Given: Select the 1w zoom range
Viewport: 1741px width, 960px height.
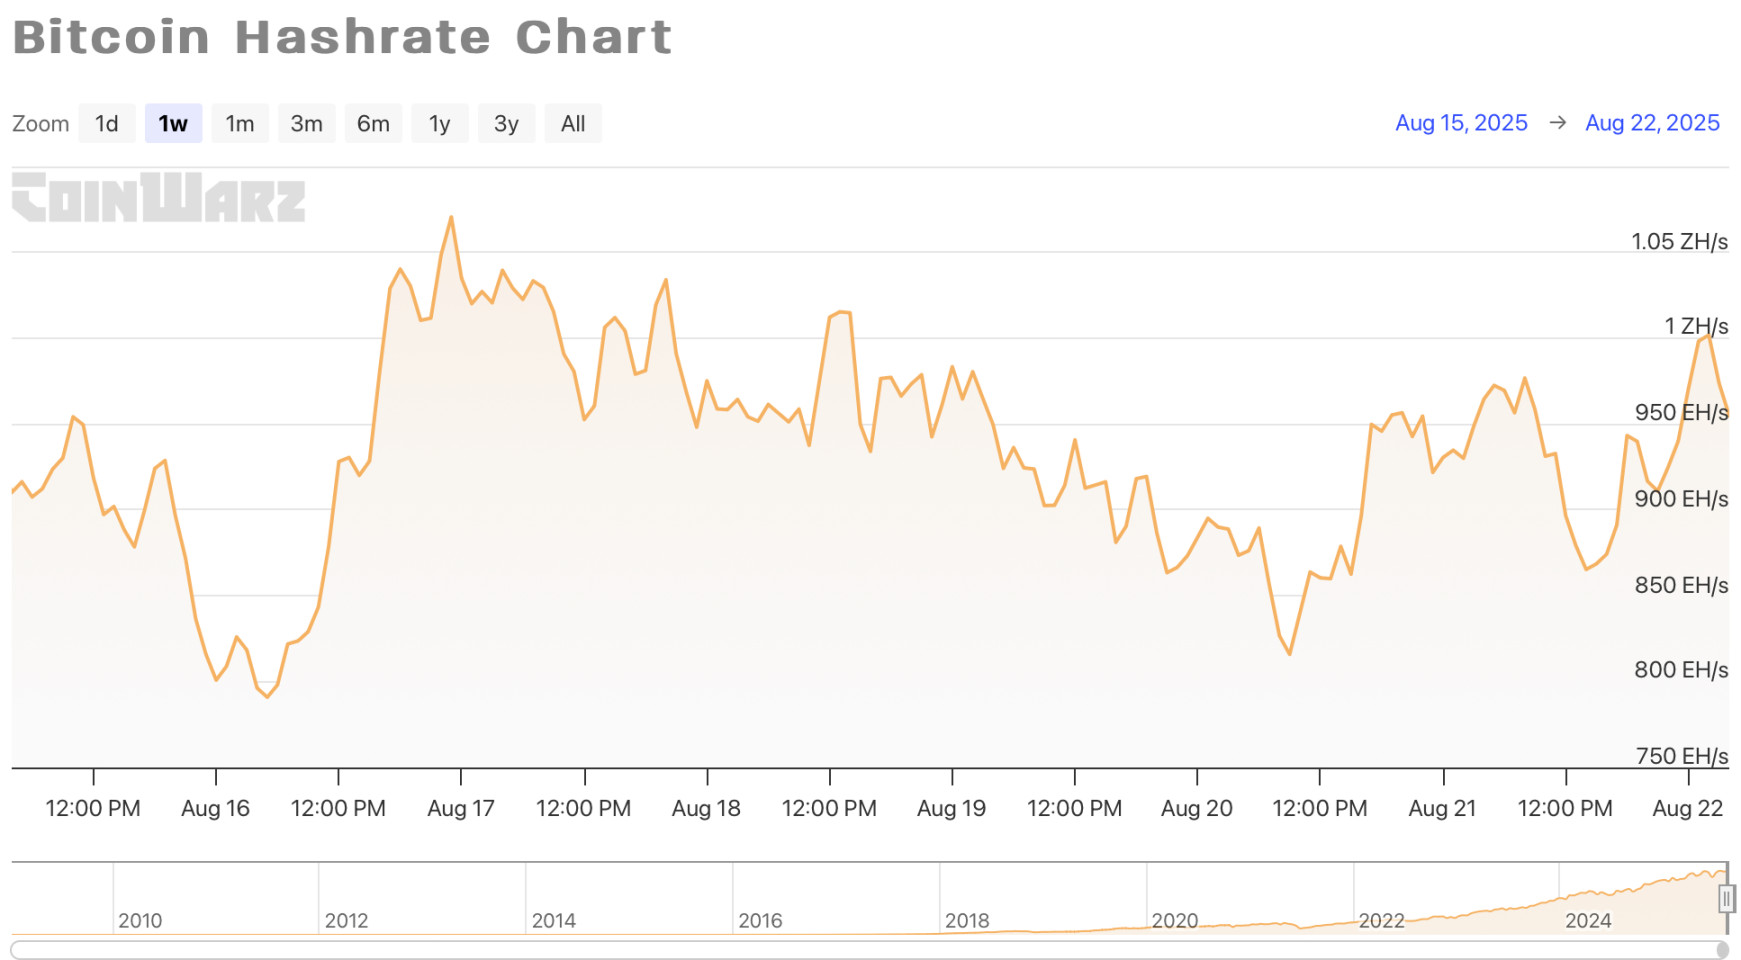Looking at the screenshot, I should coord(173,123).
